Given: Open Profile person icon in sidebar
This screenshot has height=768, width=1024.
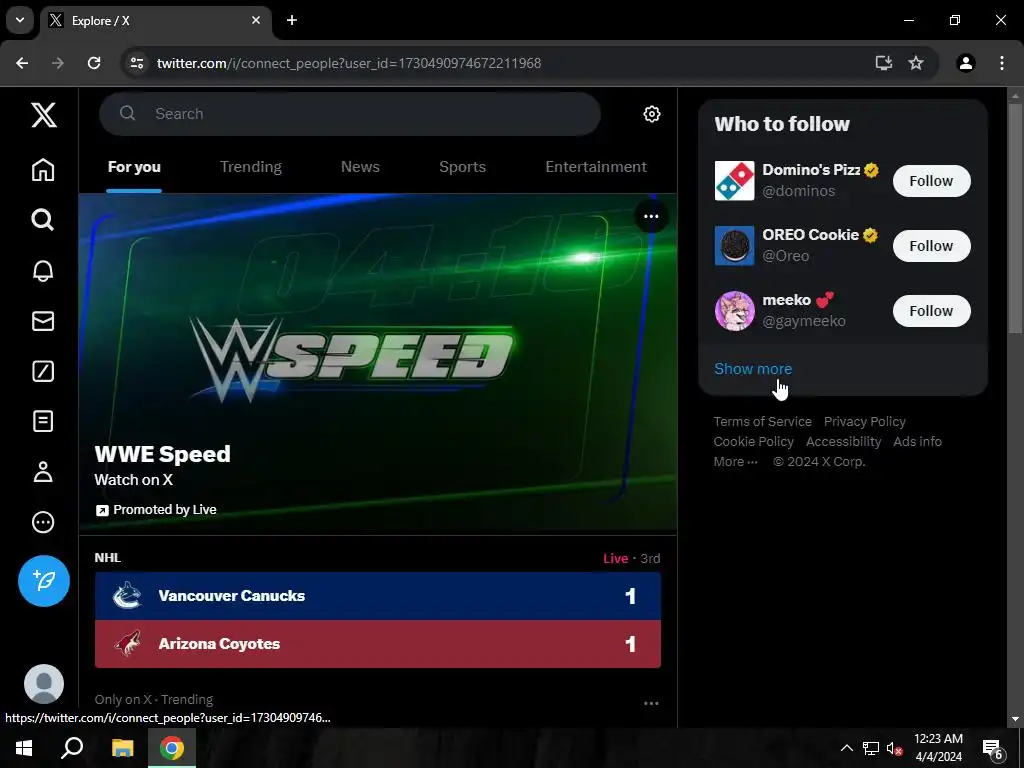Looking at the screenshot, I should pos(43,472).
